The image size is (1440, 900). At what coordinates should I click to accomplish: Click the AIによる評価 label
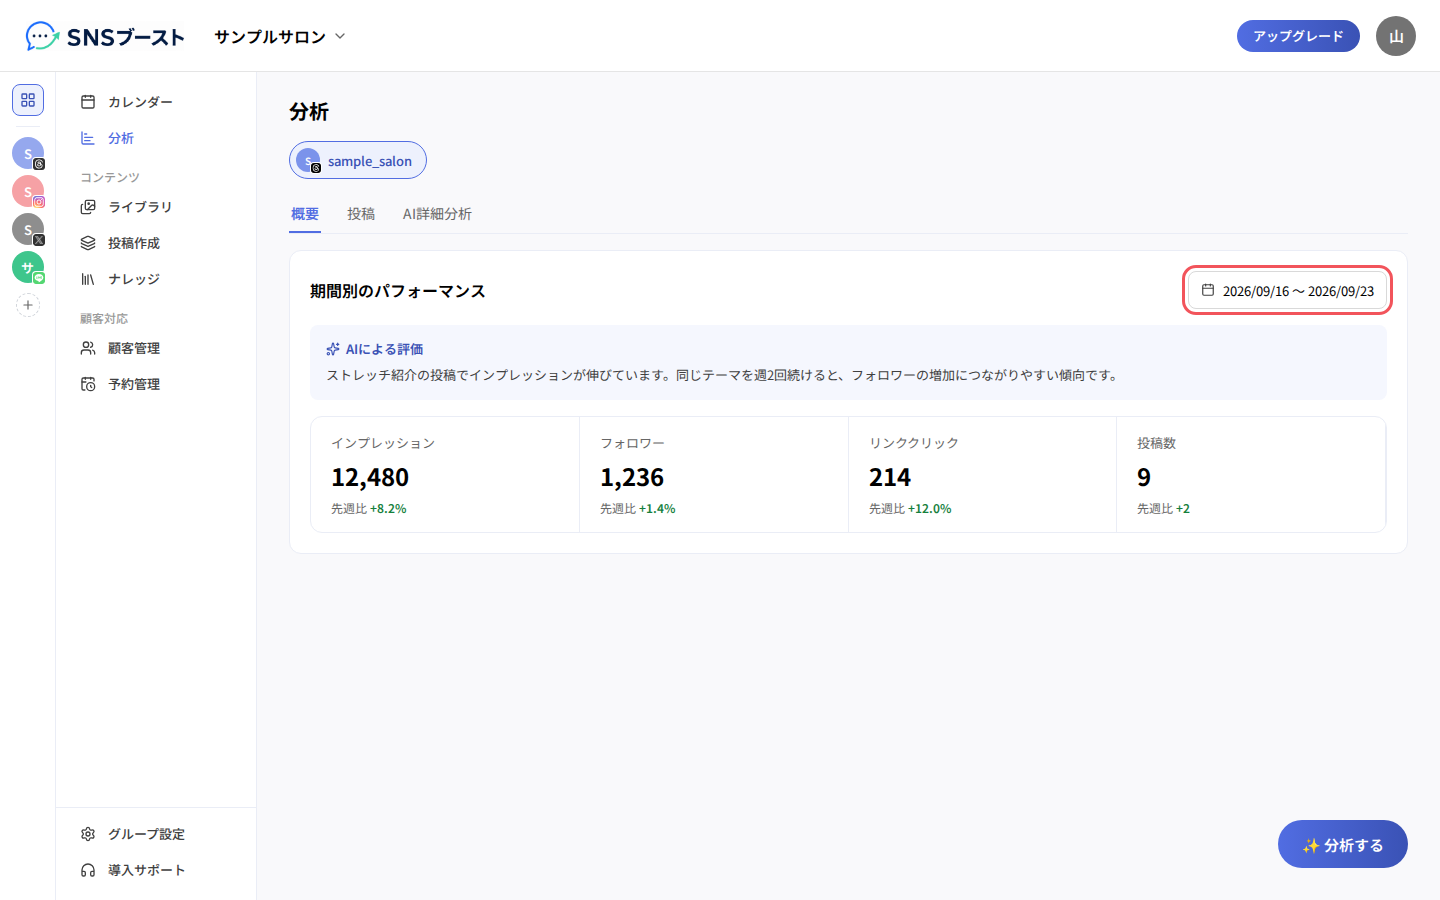pos(384,349)
